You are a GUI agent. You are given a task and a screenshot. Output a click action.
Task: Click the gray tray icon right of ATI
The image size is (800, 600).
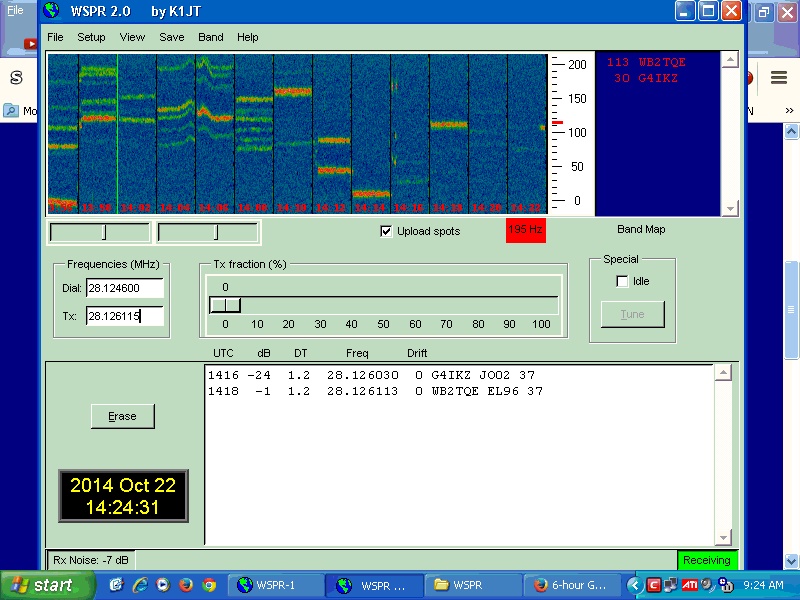coord(707,585)
